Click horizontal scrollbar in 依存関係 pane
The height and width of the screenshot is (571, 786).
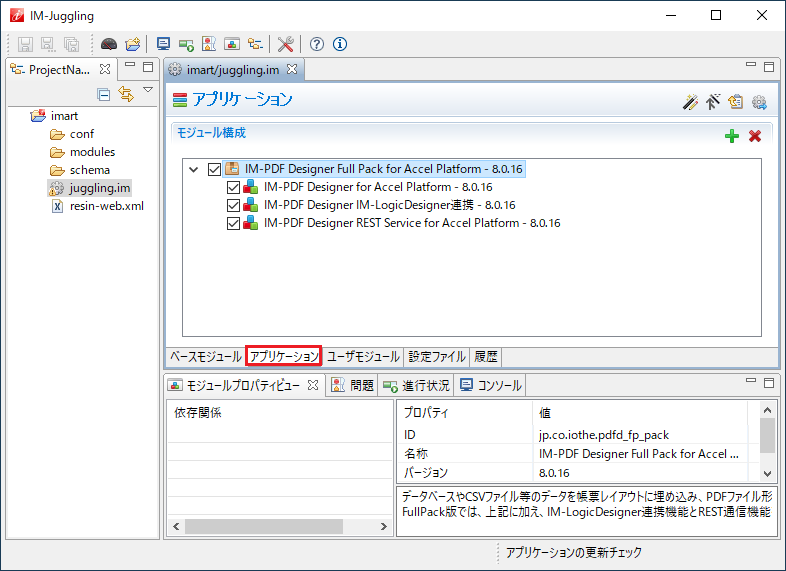coord(264,526)
